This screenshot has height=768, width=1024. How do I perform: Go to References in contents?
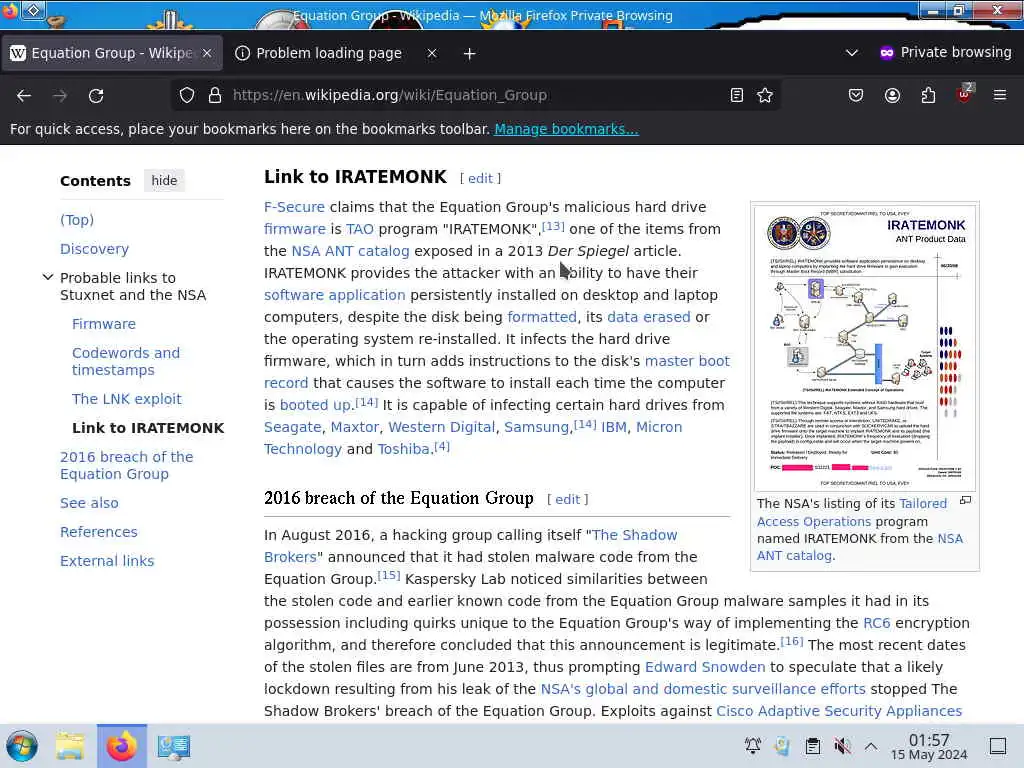[x=99, y=532]
